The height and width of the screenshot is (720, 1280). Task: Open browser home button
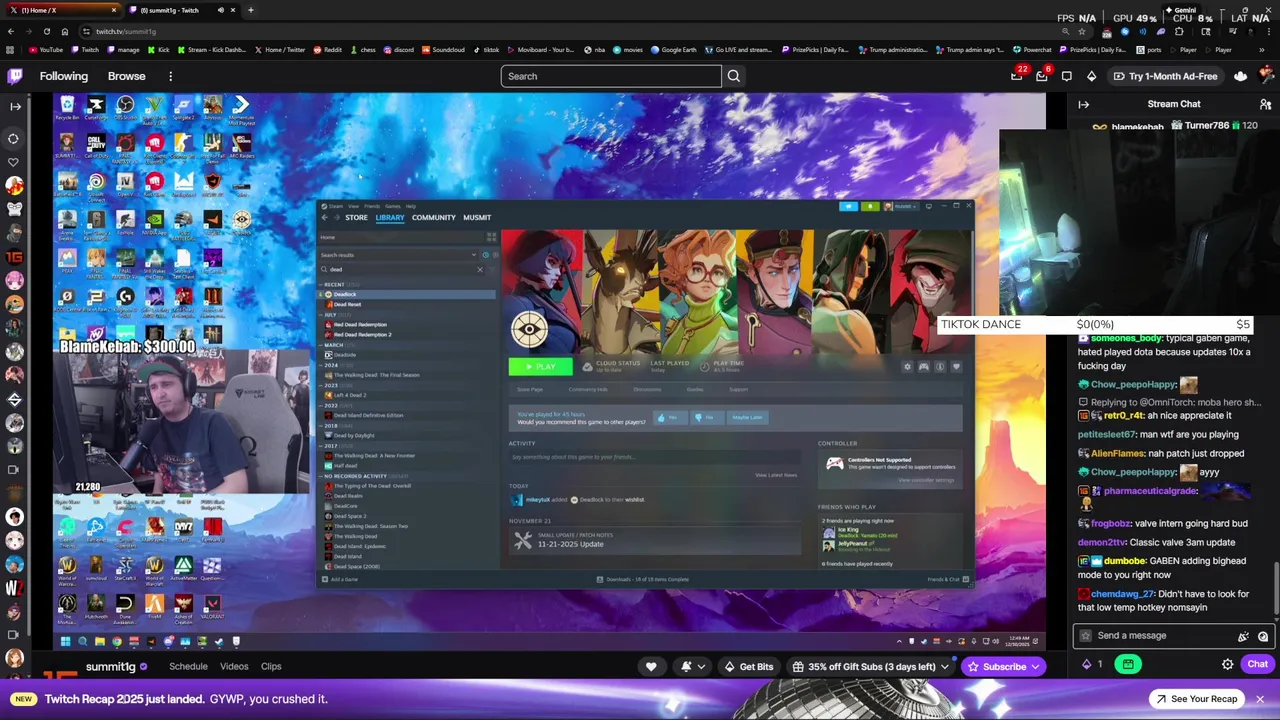pyautogui.click(x=65, y=31)
